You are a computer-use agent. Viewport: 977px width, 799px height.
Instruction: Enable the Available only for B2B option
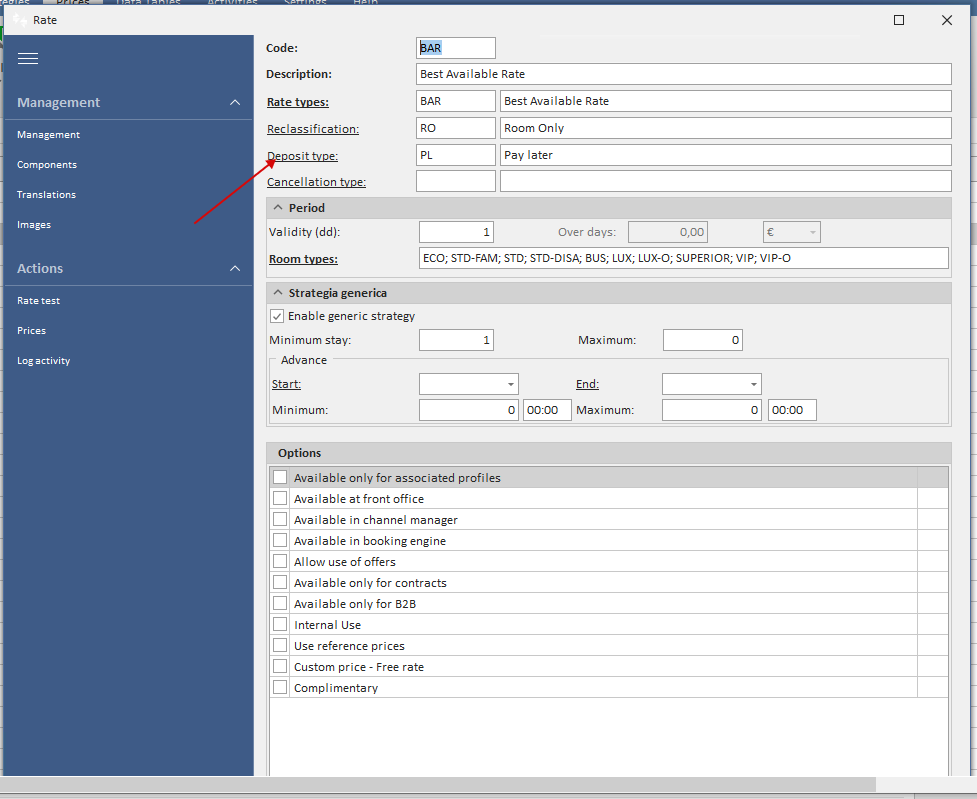coord(280,603)
